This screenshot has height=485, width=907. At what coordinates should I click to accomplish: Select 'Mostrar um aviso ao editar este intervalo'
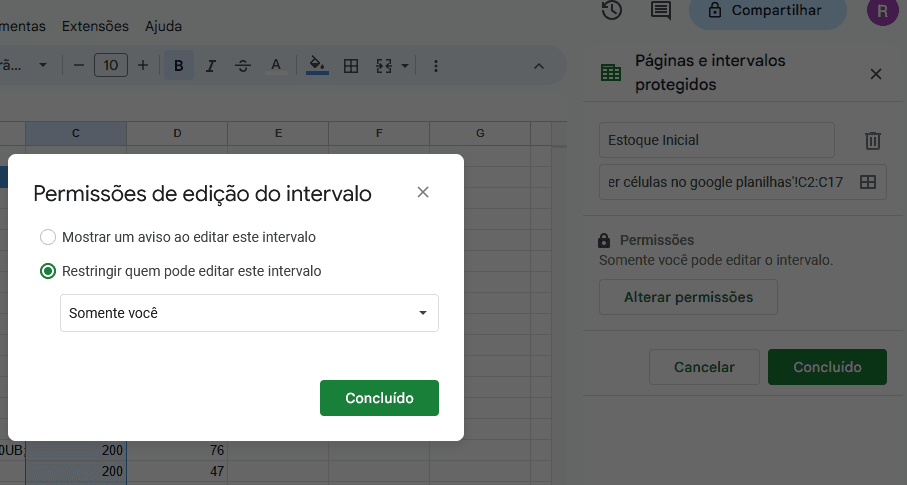coord(48,237)
